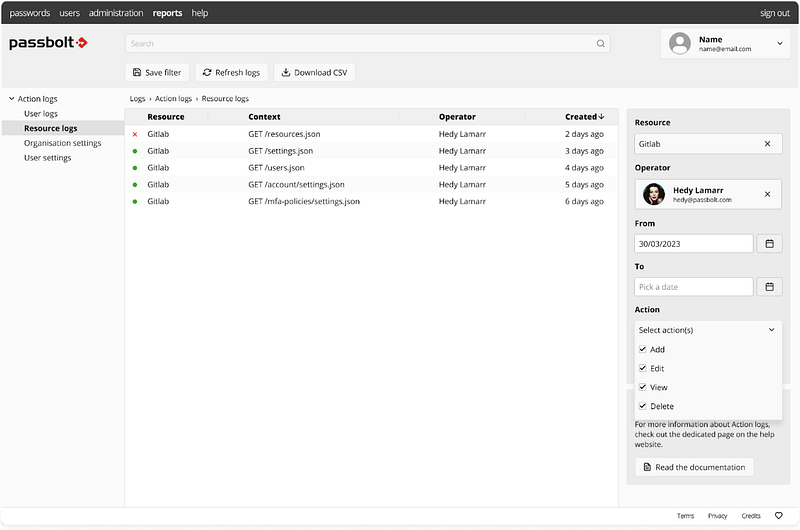
Task: Click '2 days ago' created cell
Action: pos(584,134)
